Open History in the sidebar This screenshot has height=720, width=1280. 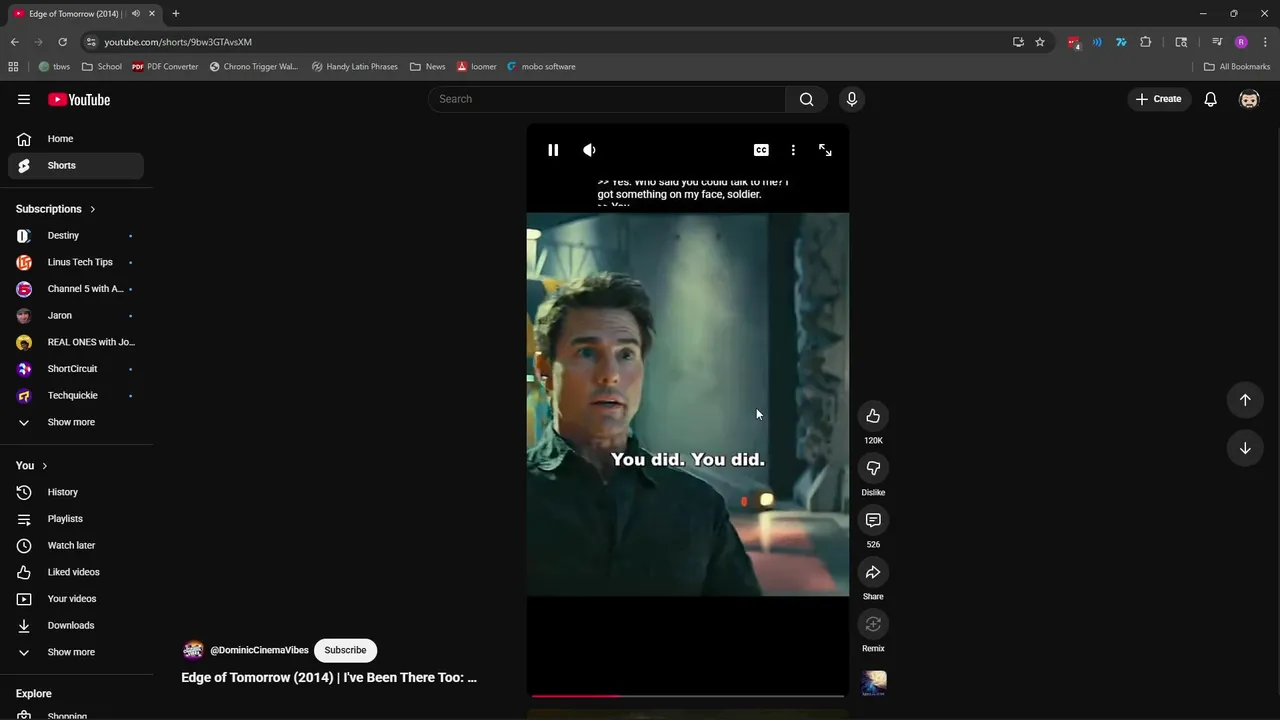pyautogui.click(x=76, y=492)
